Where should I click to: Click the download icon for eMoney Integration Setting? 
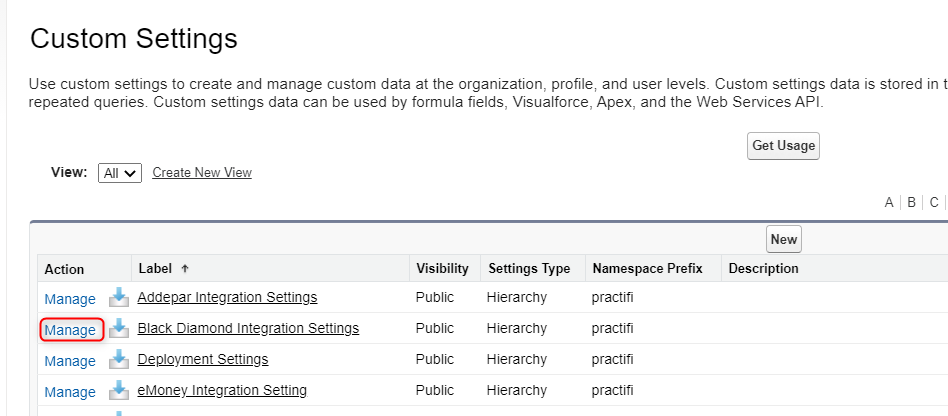tap(119, 390)
